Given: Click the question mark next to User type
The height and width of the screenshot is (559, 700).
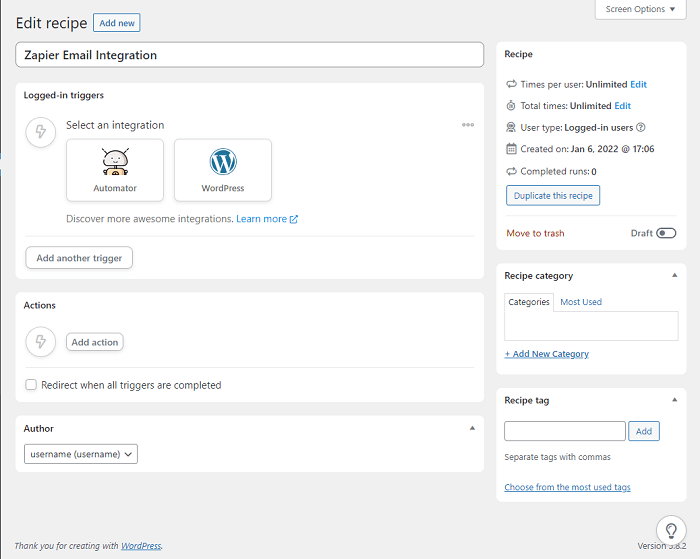Looking at the screenshot, I should (x=641, y=127).
